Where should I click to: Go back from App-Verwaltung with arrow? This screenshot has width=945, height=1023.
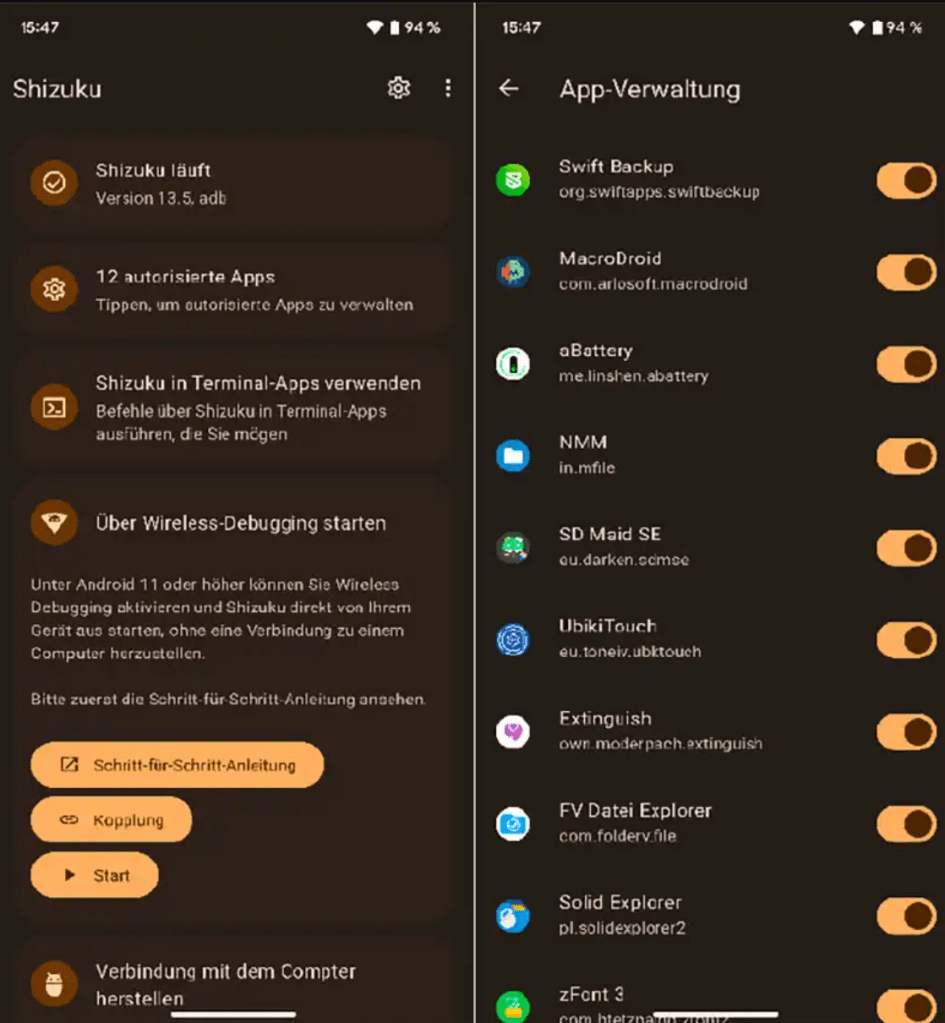(509, 88)
